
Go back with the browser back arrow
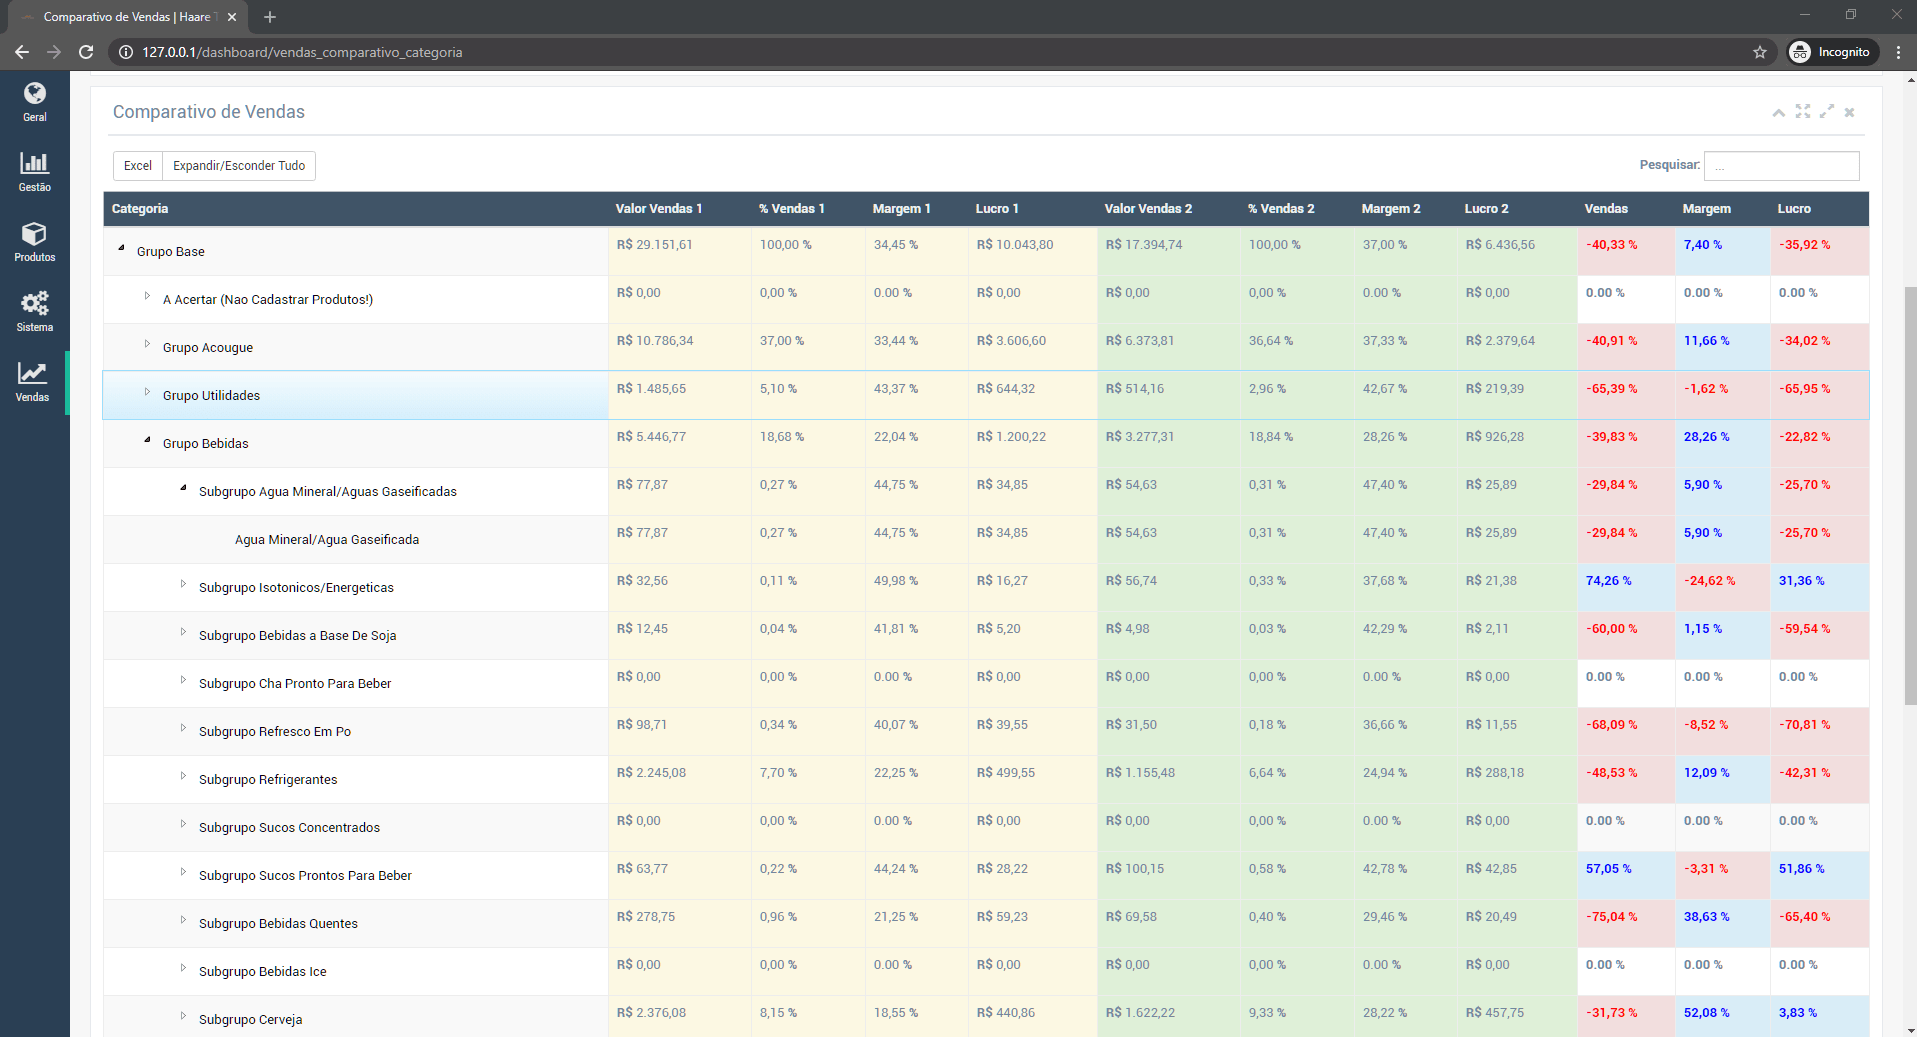point(21,52)
